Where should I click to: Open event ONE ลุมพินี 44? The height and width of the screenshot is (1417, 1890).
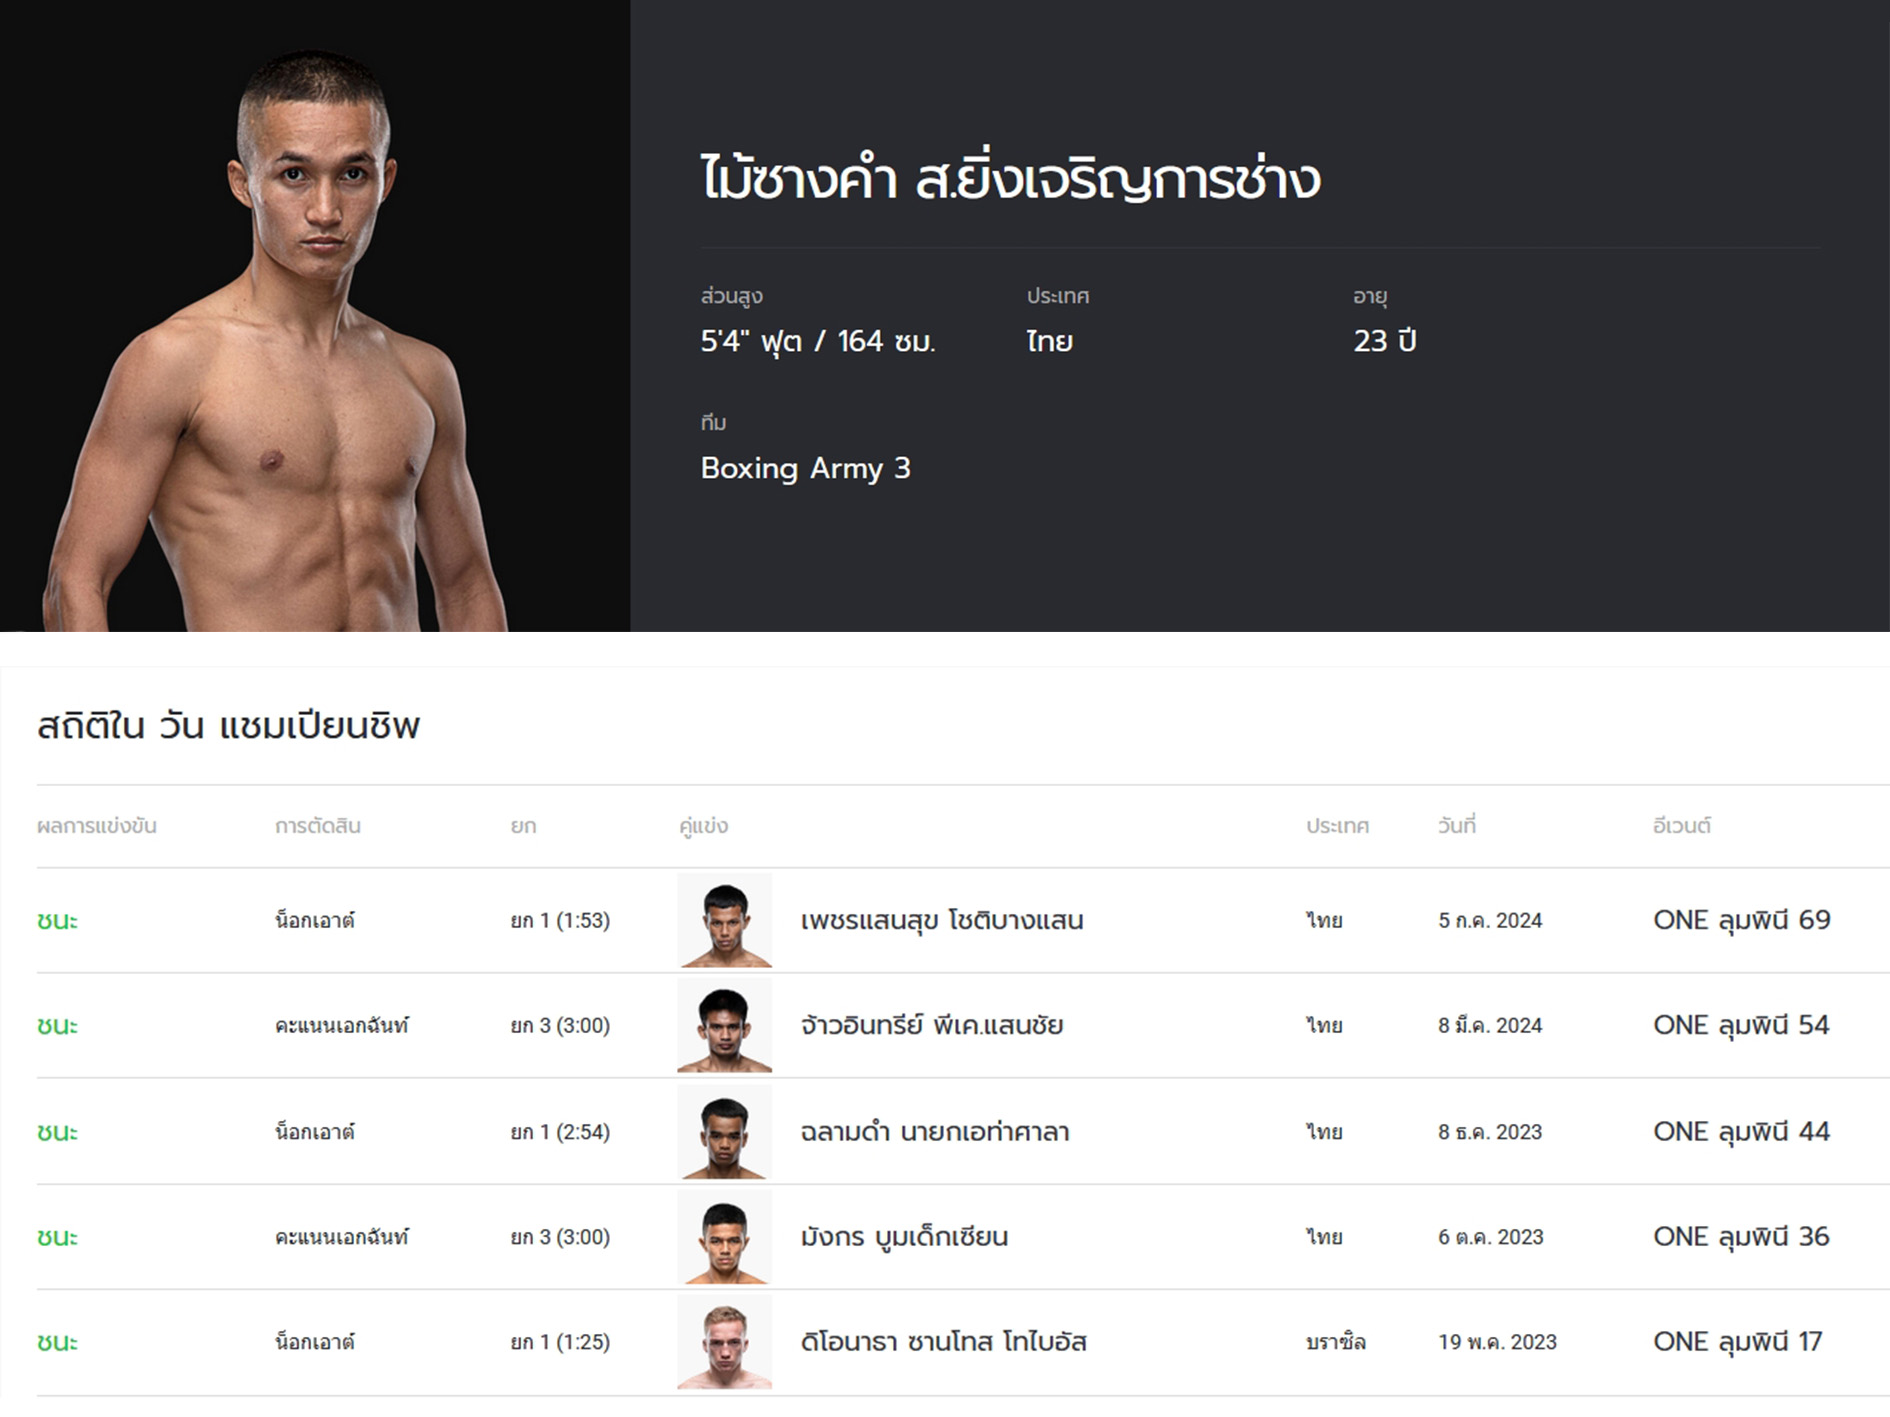pos(1742,1132)
